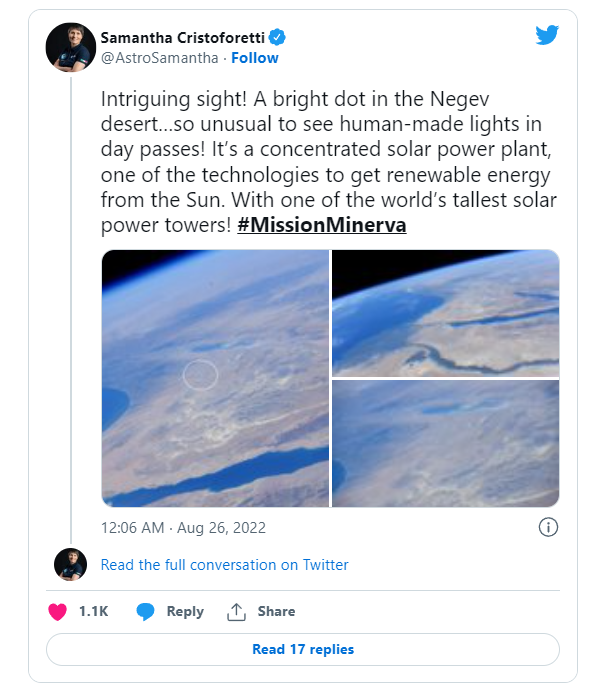
Task: Open the @AstroSamantha handle
Action: pos(160,58)
